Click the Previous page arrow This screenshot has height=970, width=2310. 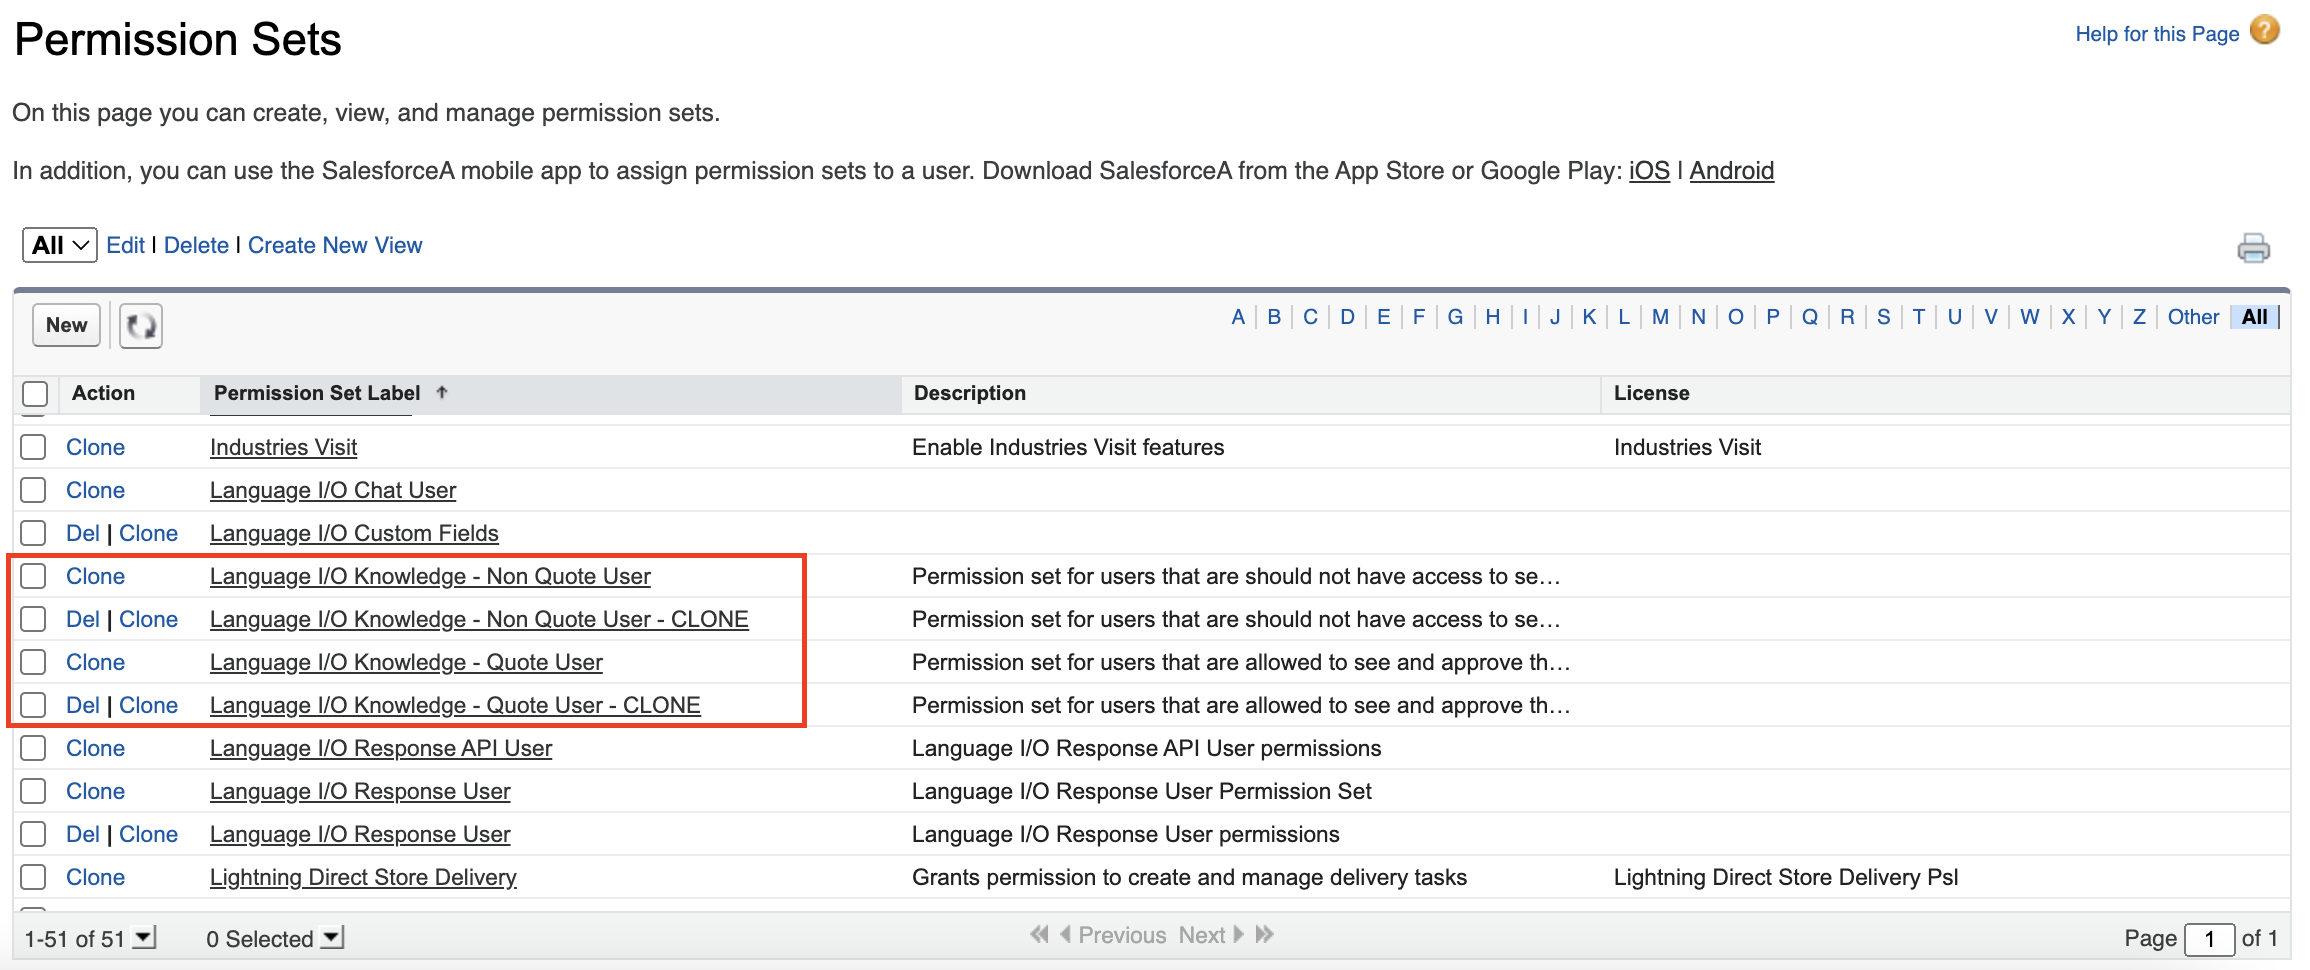click(x=1065, y=934)
